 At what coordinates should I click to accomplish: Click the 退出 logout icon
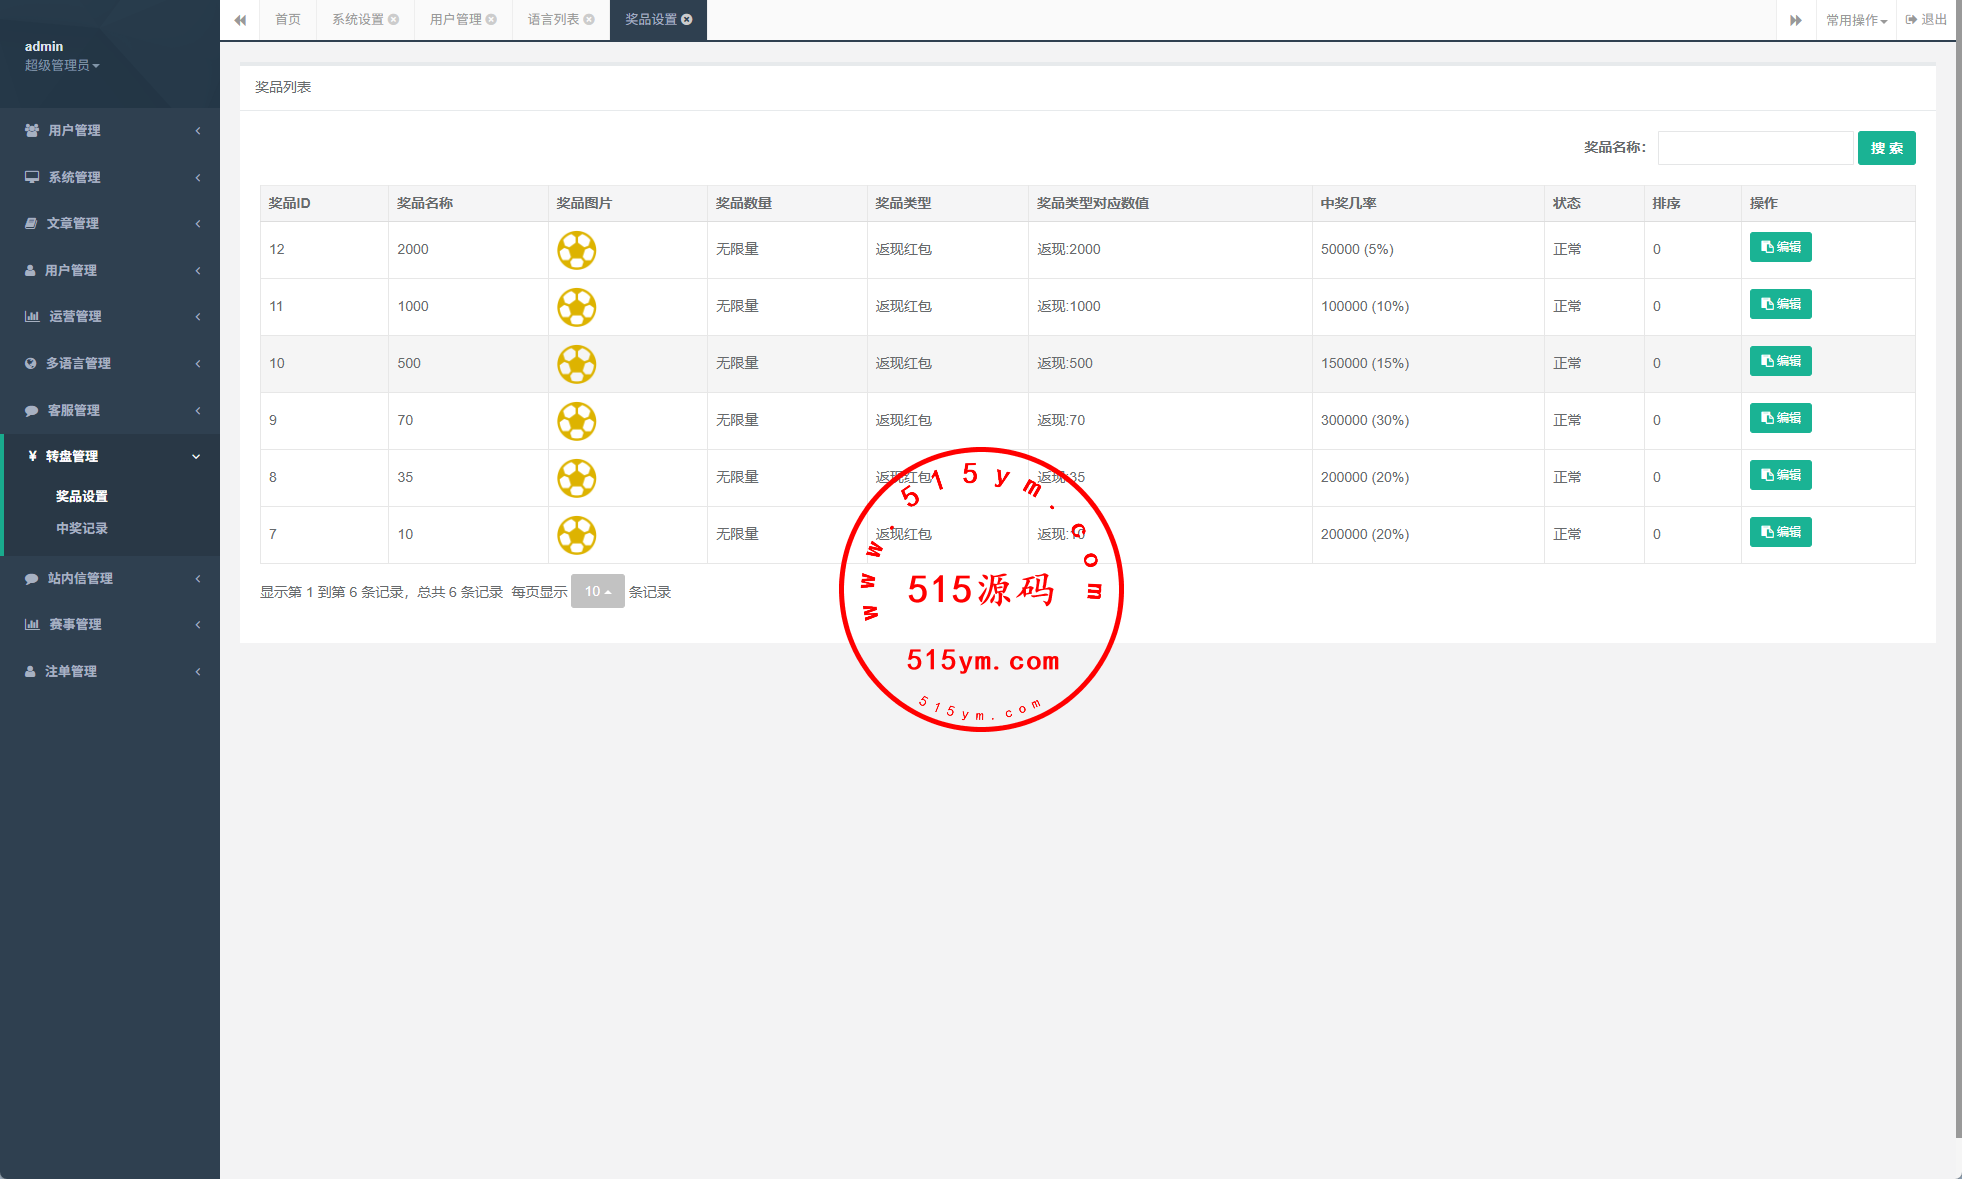point(1911,20)
